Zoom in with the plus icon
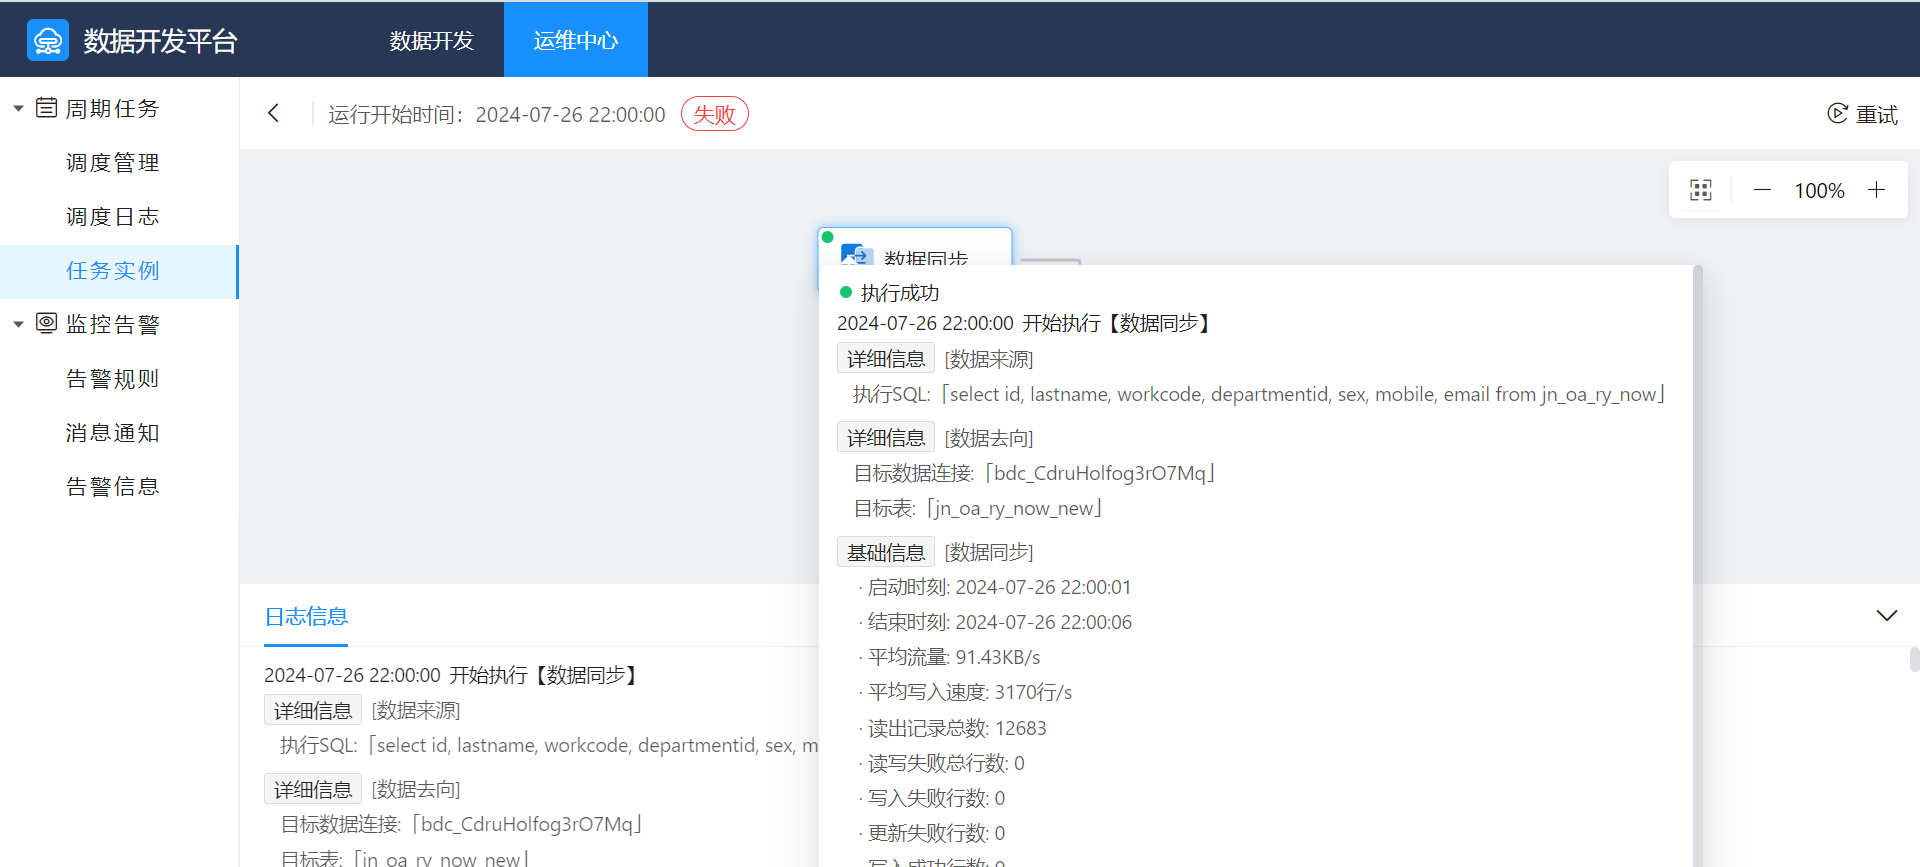 pyautogui.click(x=1877, y=190)
